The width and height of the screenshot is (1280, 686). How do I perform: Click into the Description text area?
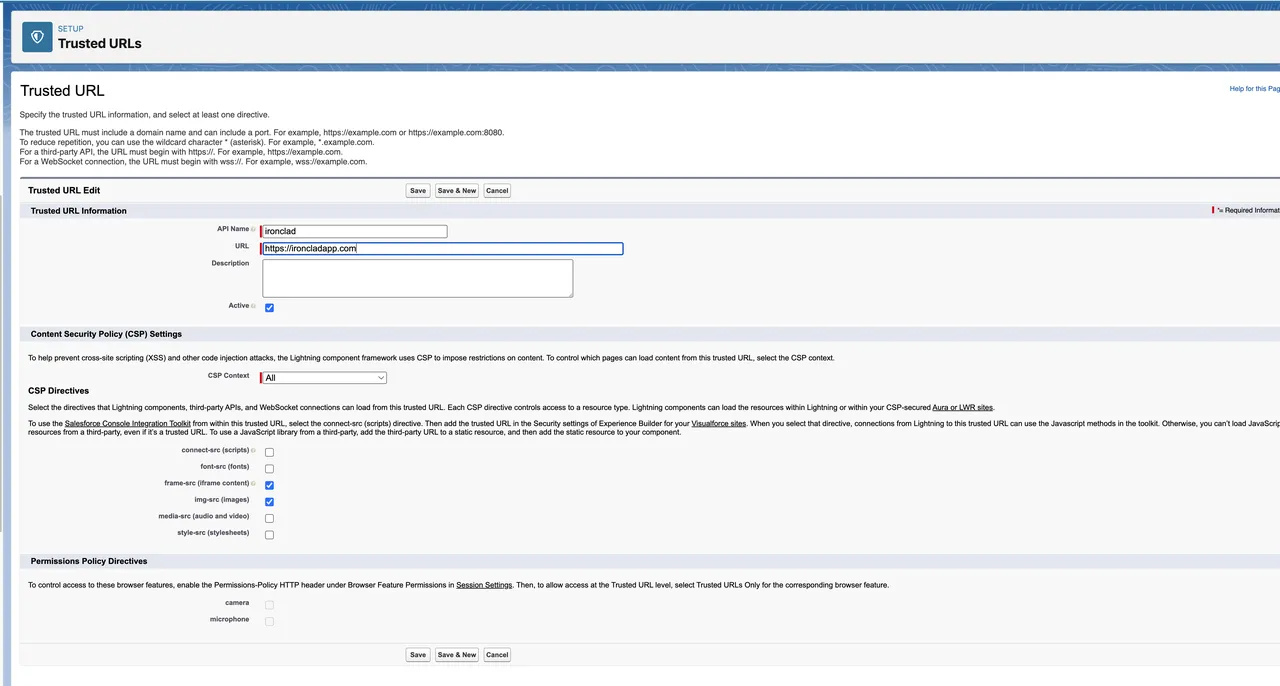click(x=417, y=278)
